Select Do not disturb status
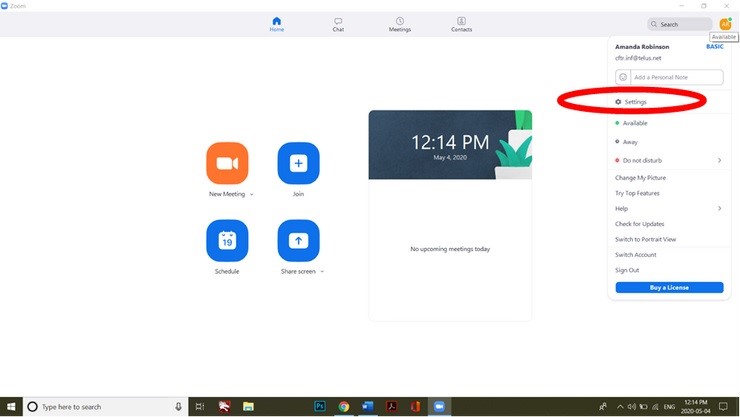 click(x=638, y=160)
